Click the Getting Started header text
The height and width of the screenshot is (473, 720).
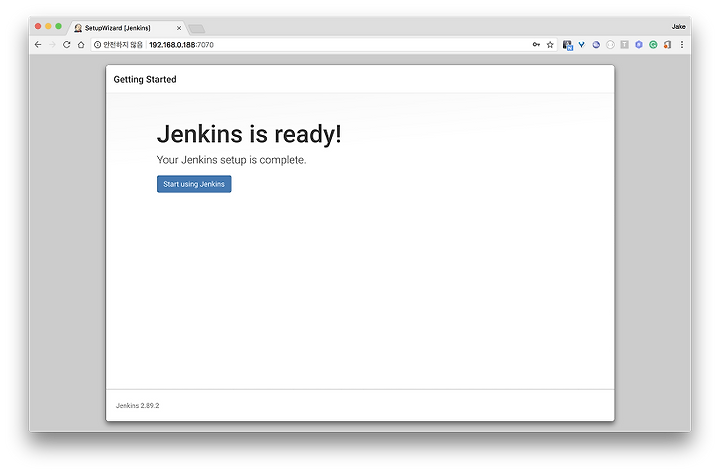[x=145, y=79]
